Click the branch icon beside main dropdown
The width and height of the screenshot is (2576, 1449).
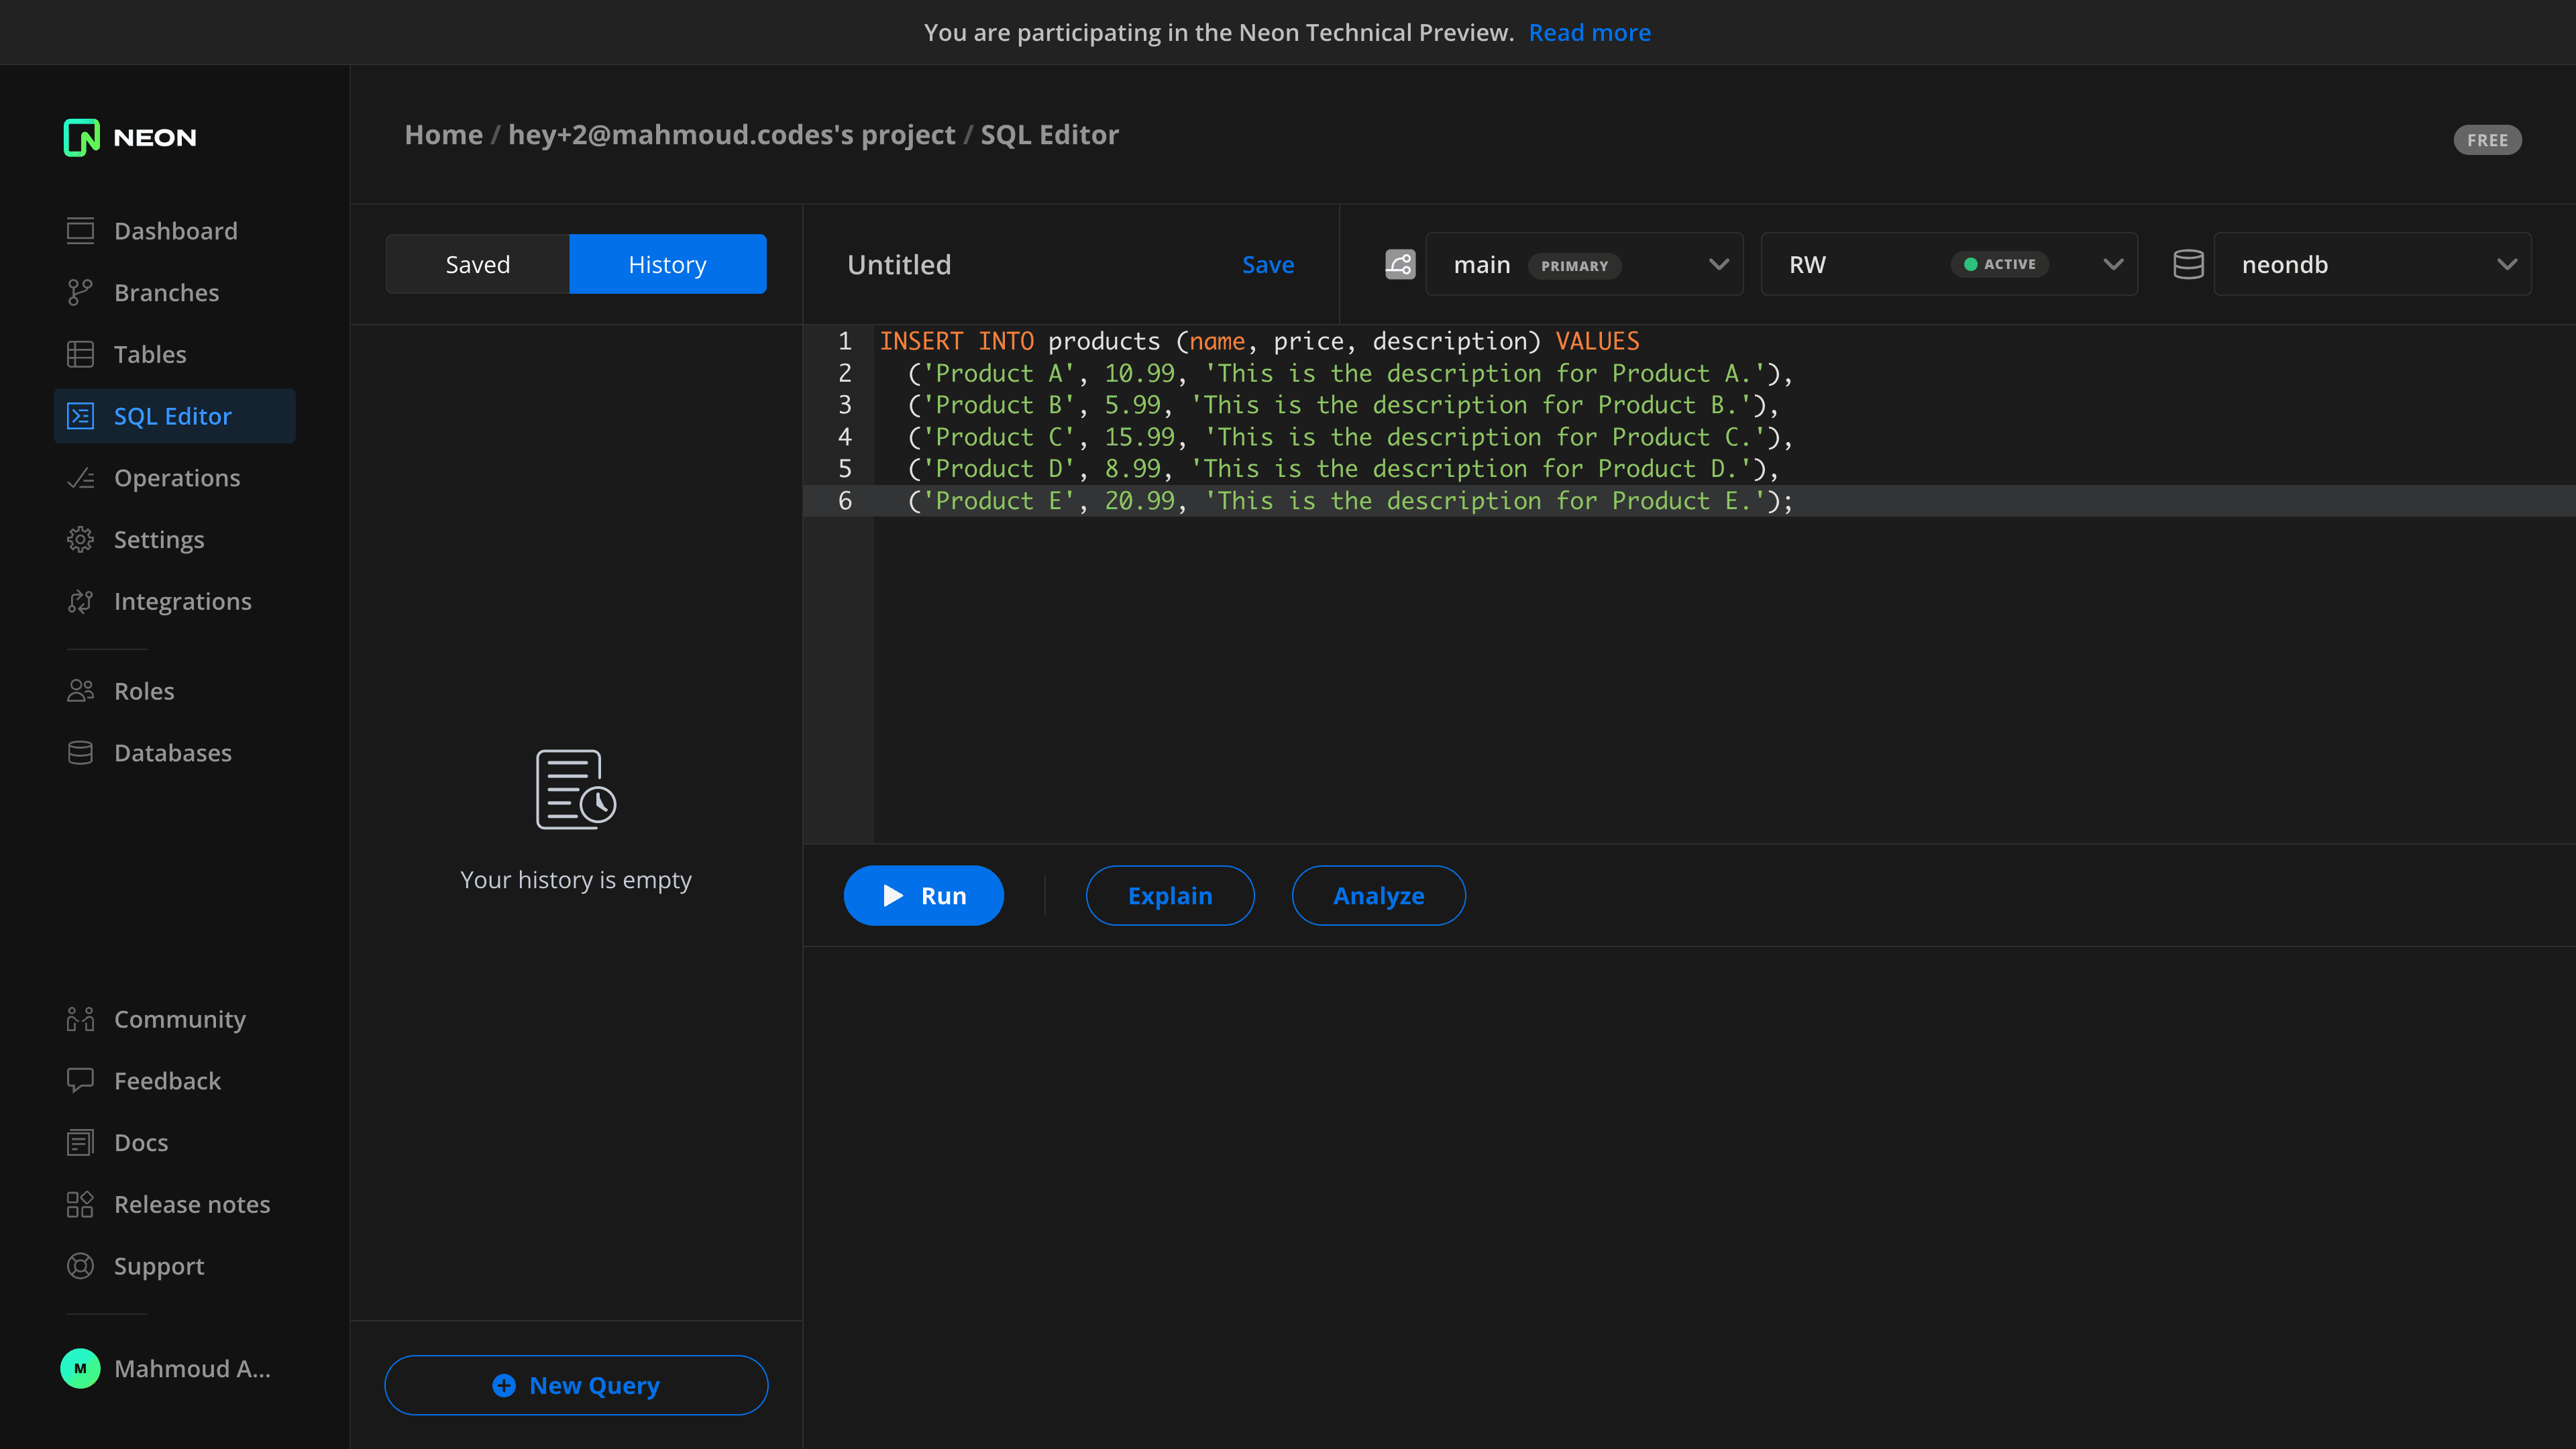coord(1399,265)
